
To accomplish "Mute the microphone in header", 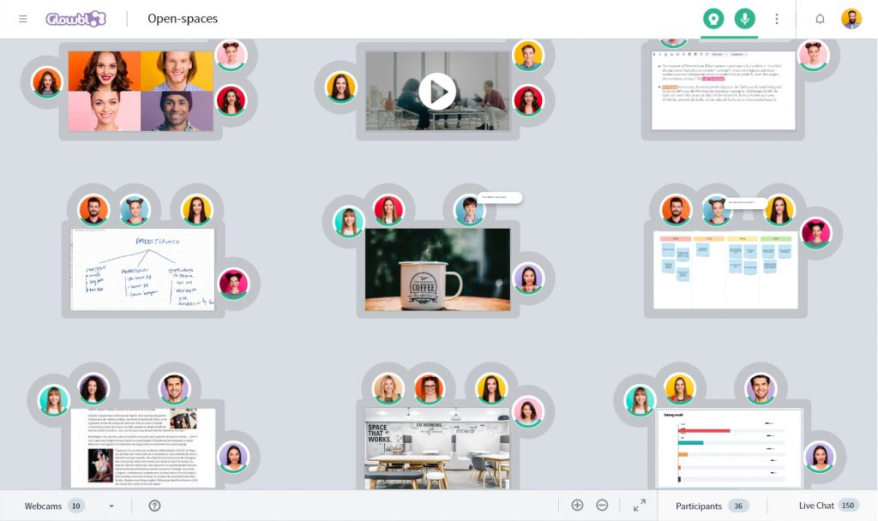I will click(744, 19).
